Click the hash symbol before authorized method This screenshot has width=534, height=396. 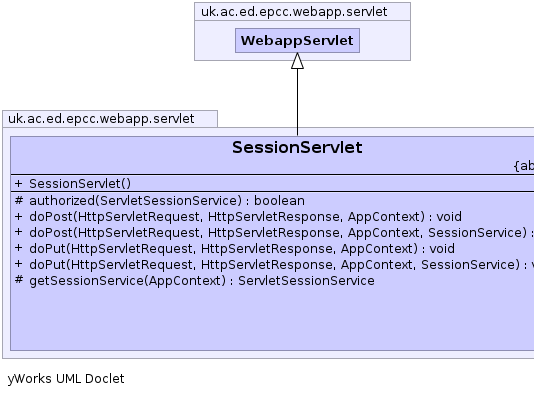click(x=19, y=200)
